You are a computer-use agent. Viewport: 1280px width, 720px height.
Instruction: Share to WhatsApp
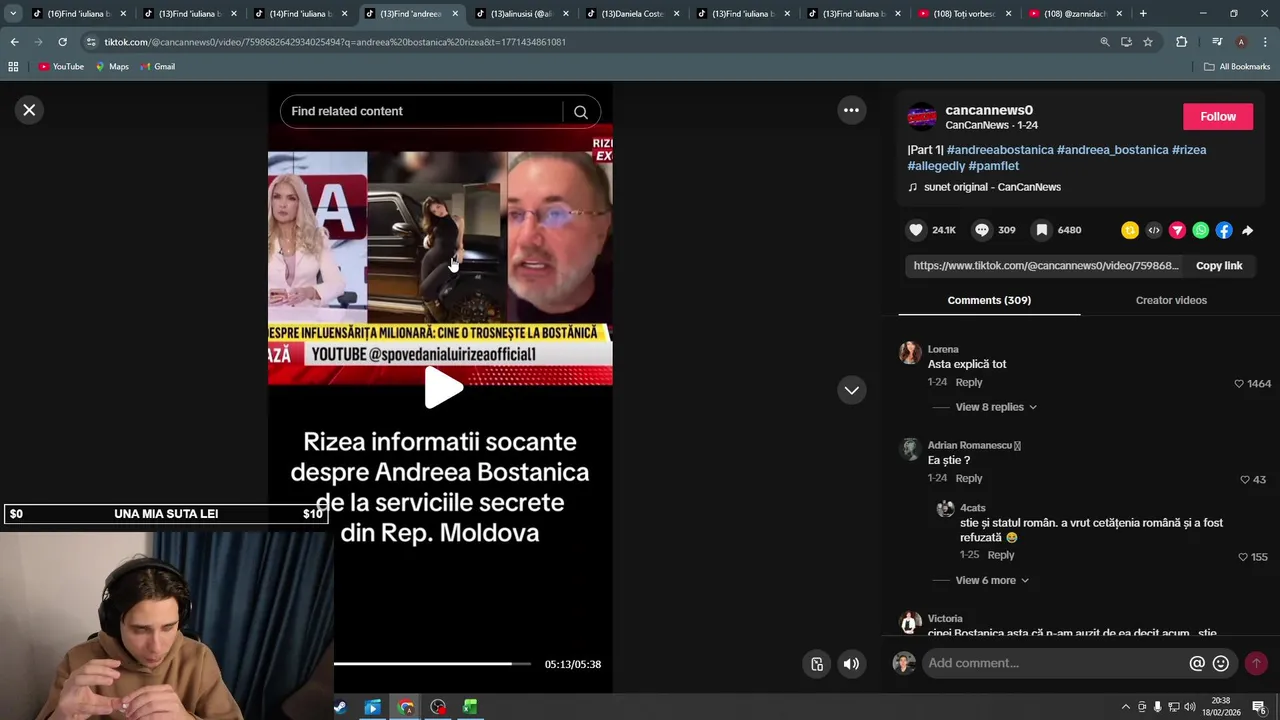coord(1200,230)
